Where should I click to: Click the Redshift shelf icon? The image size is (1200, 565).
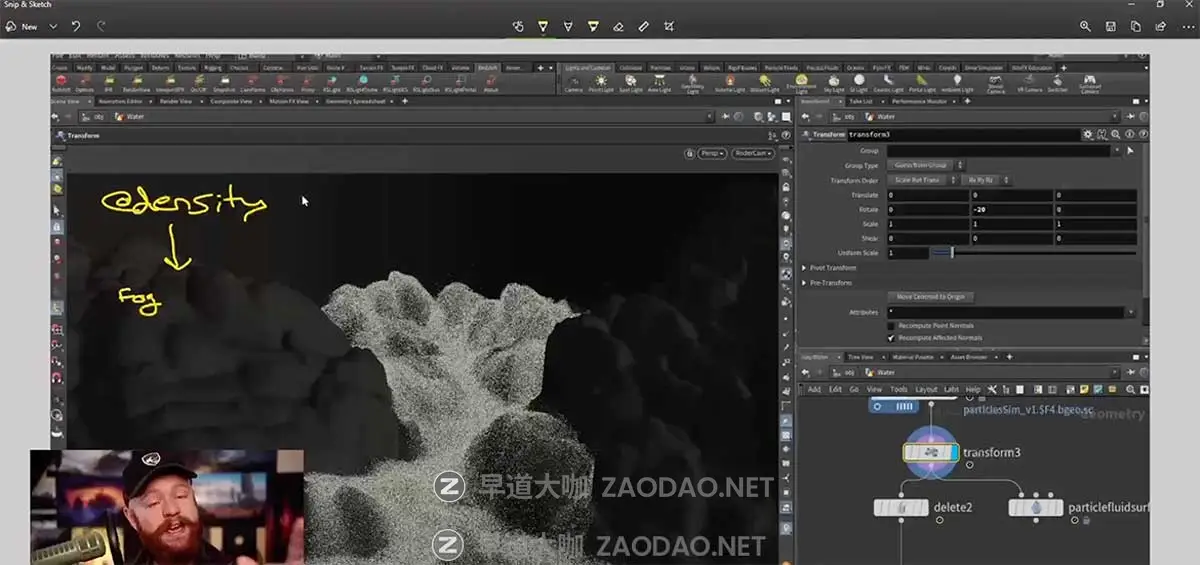(x=60, y=84)
